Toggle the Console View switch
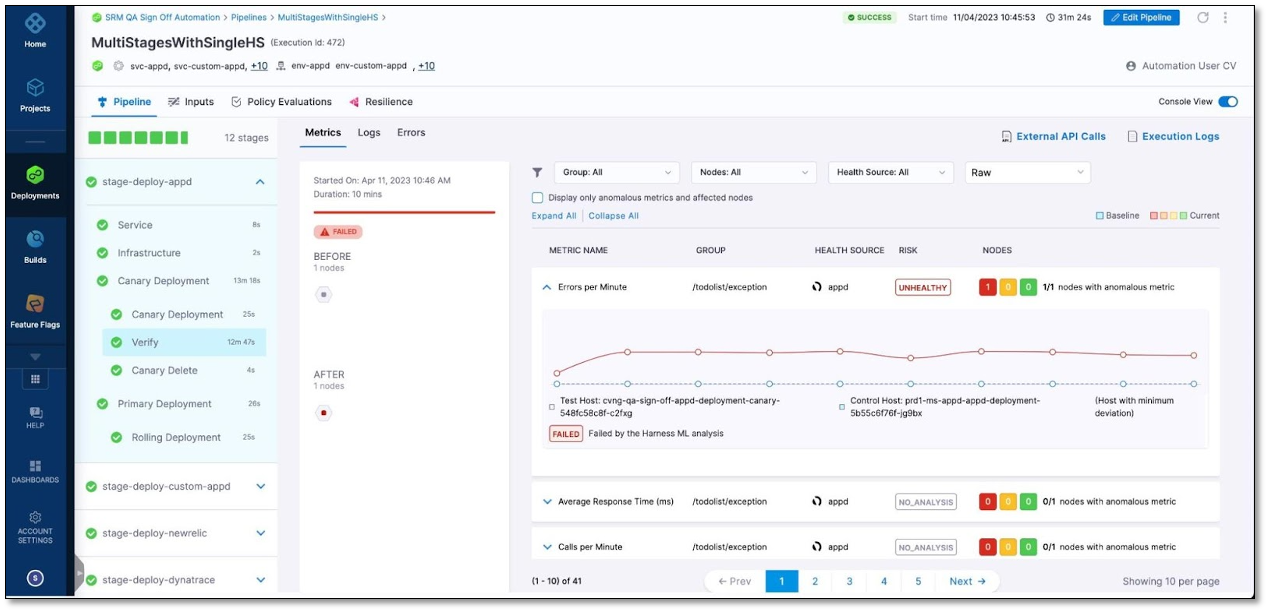The image size is (1268, 612). point(1227,102)
